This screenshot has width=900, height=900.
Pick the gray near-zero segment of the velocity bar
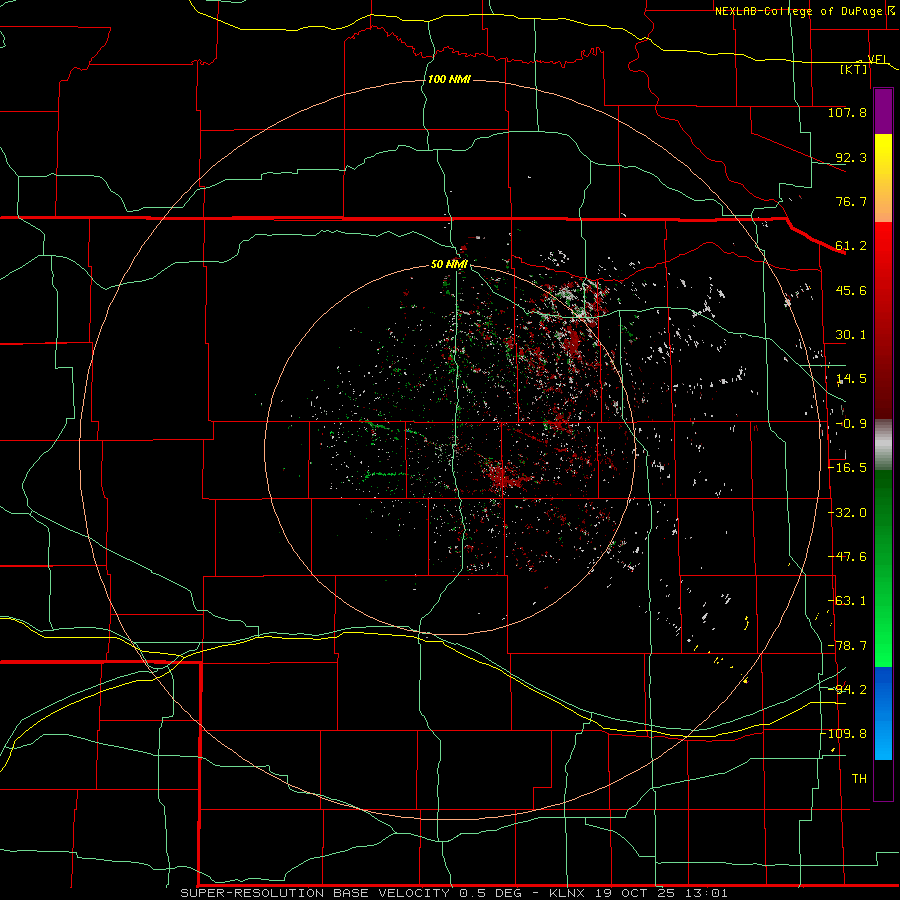883,444
